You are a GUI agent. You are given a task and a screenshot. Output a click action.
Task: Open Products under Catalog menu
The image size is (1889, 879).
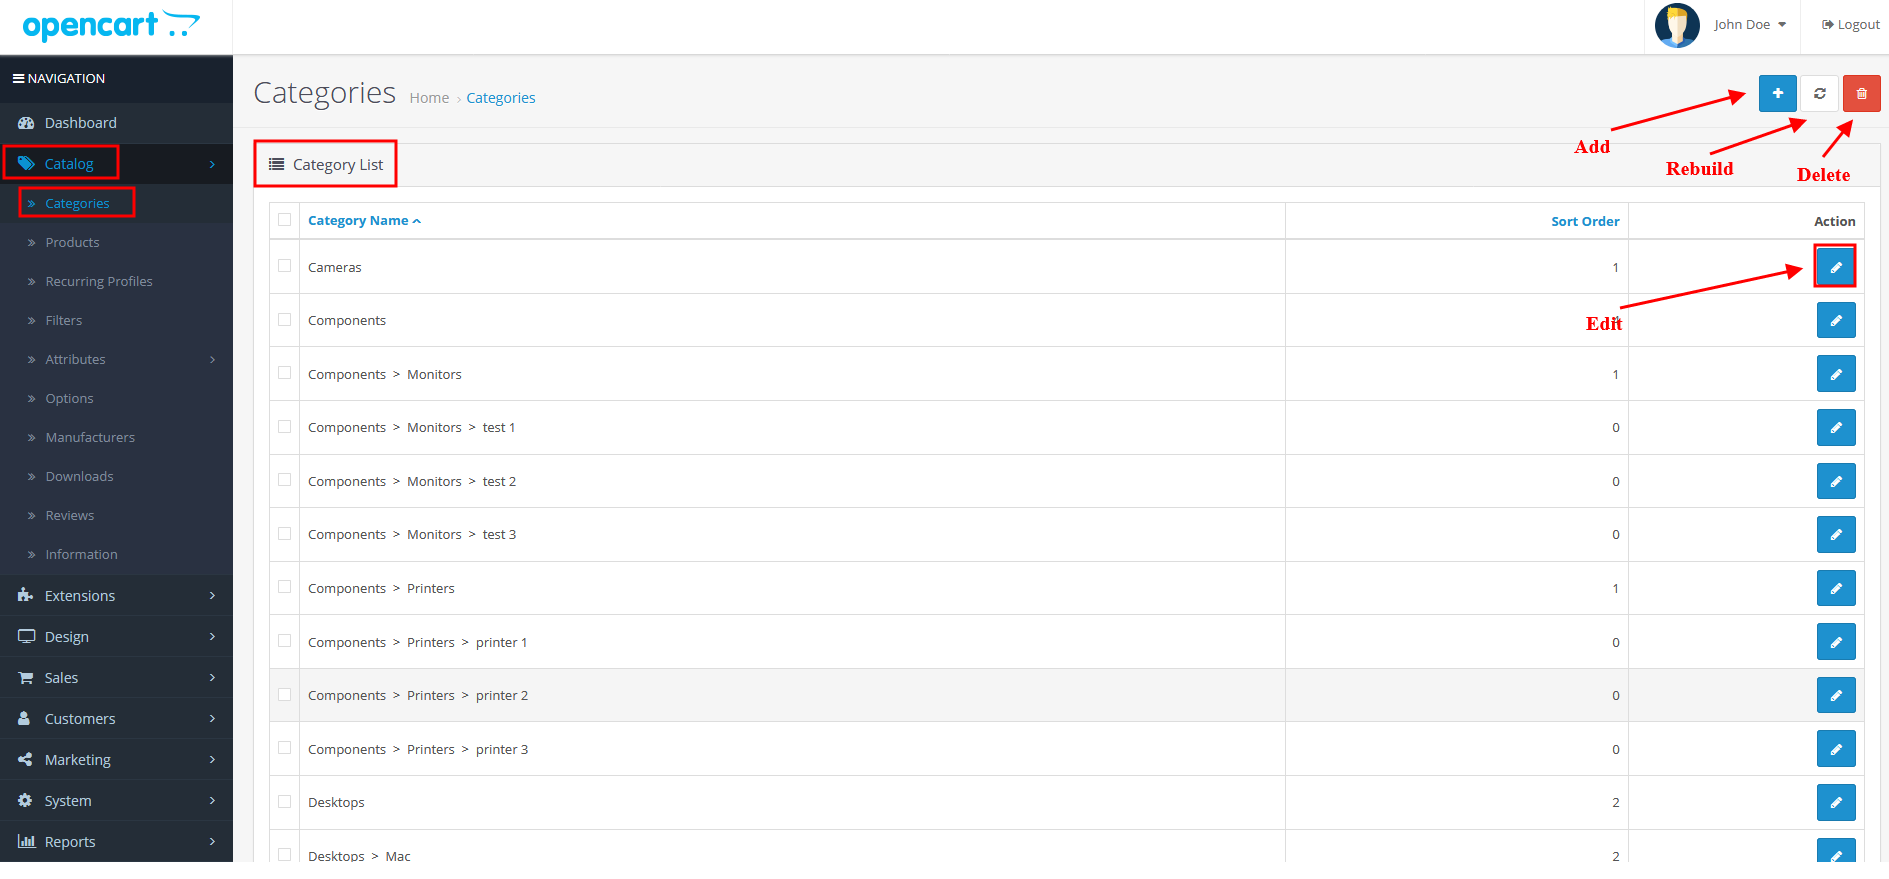pos(72,242)
